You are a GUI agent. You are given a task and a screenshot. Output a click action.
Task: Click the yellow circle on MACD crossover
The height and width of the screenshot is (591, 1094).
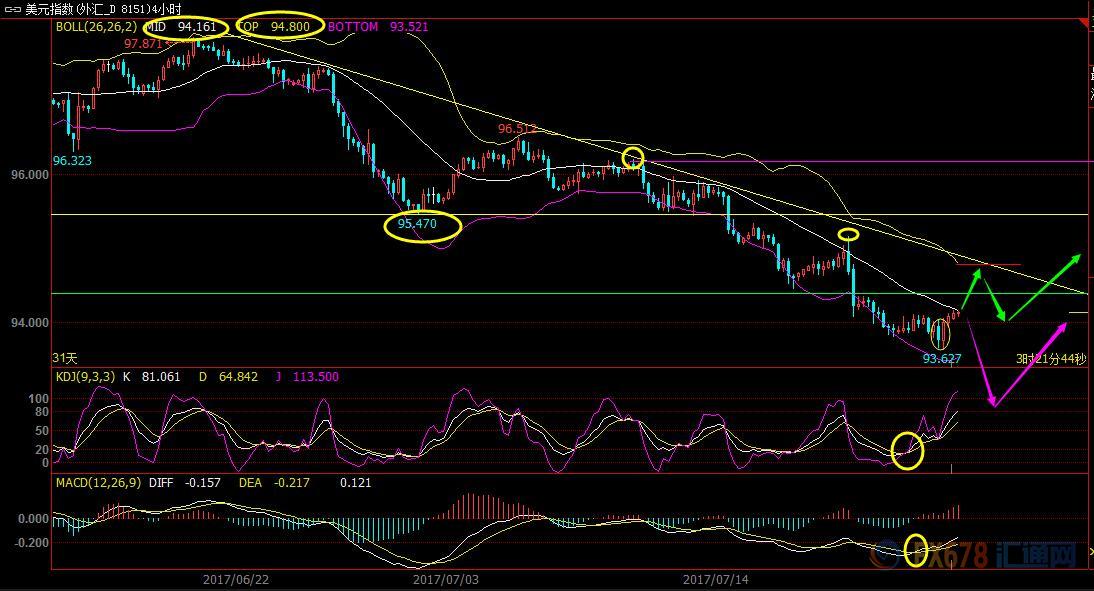(915, 549)
